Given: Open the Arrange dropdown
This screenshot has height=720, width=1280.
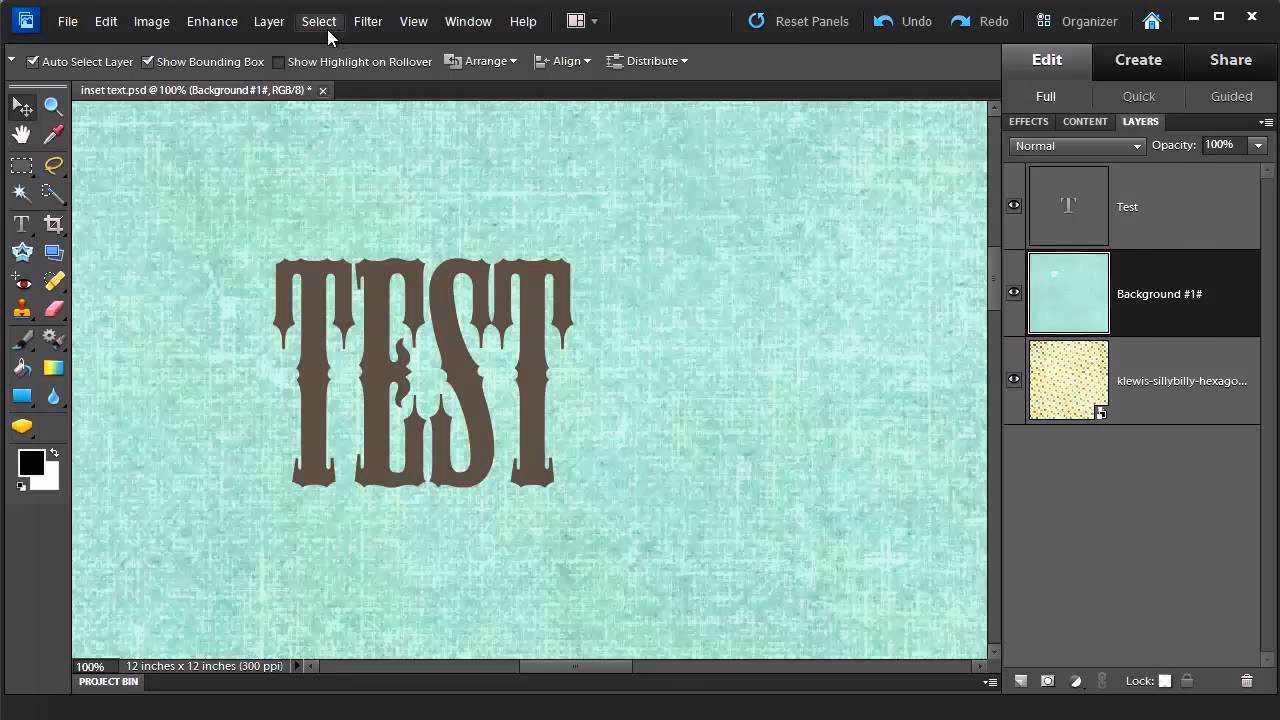Looking at the screenshot, I should point(480,61).
